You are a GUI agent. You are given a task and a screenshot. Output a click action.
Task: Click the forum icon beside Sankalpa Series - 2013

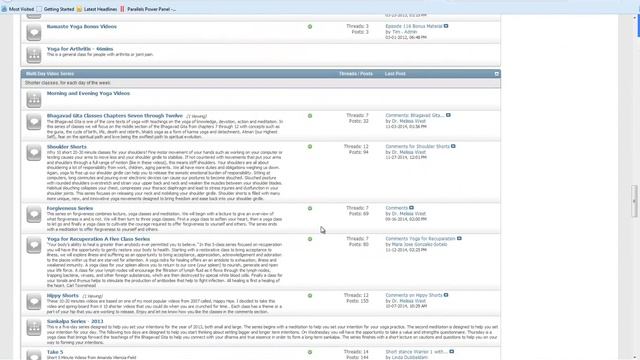34,328
